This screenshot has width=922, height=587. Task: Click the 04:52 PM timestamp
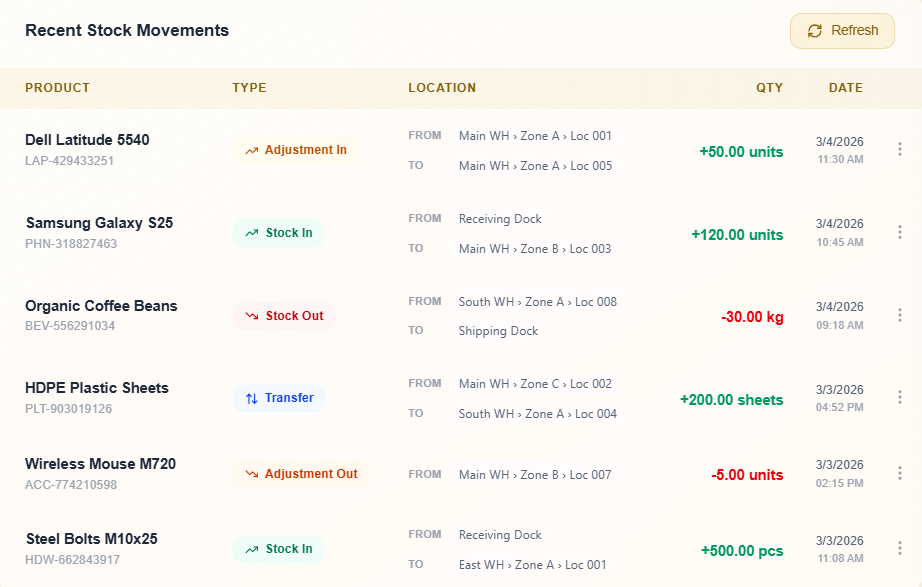pos(840,408)
